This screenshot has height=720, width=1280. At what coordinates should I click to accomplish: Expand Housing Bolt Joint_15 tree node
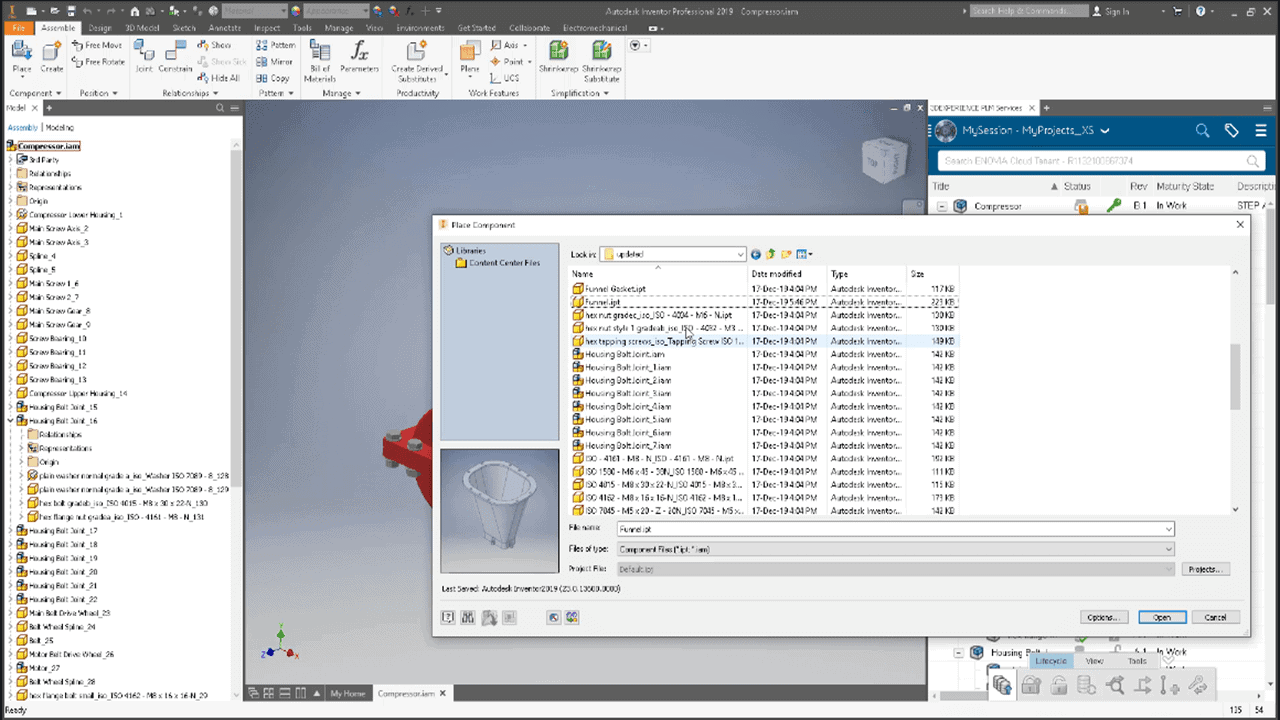click(11, 407)
